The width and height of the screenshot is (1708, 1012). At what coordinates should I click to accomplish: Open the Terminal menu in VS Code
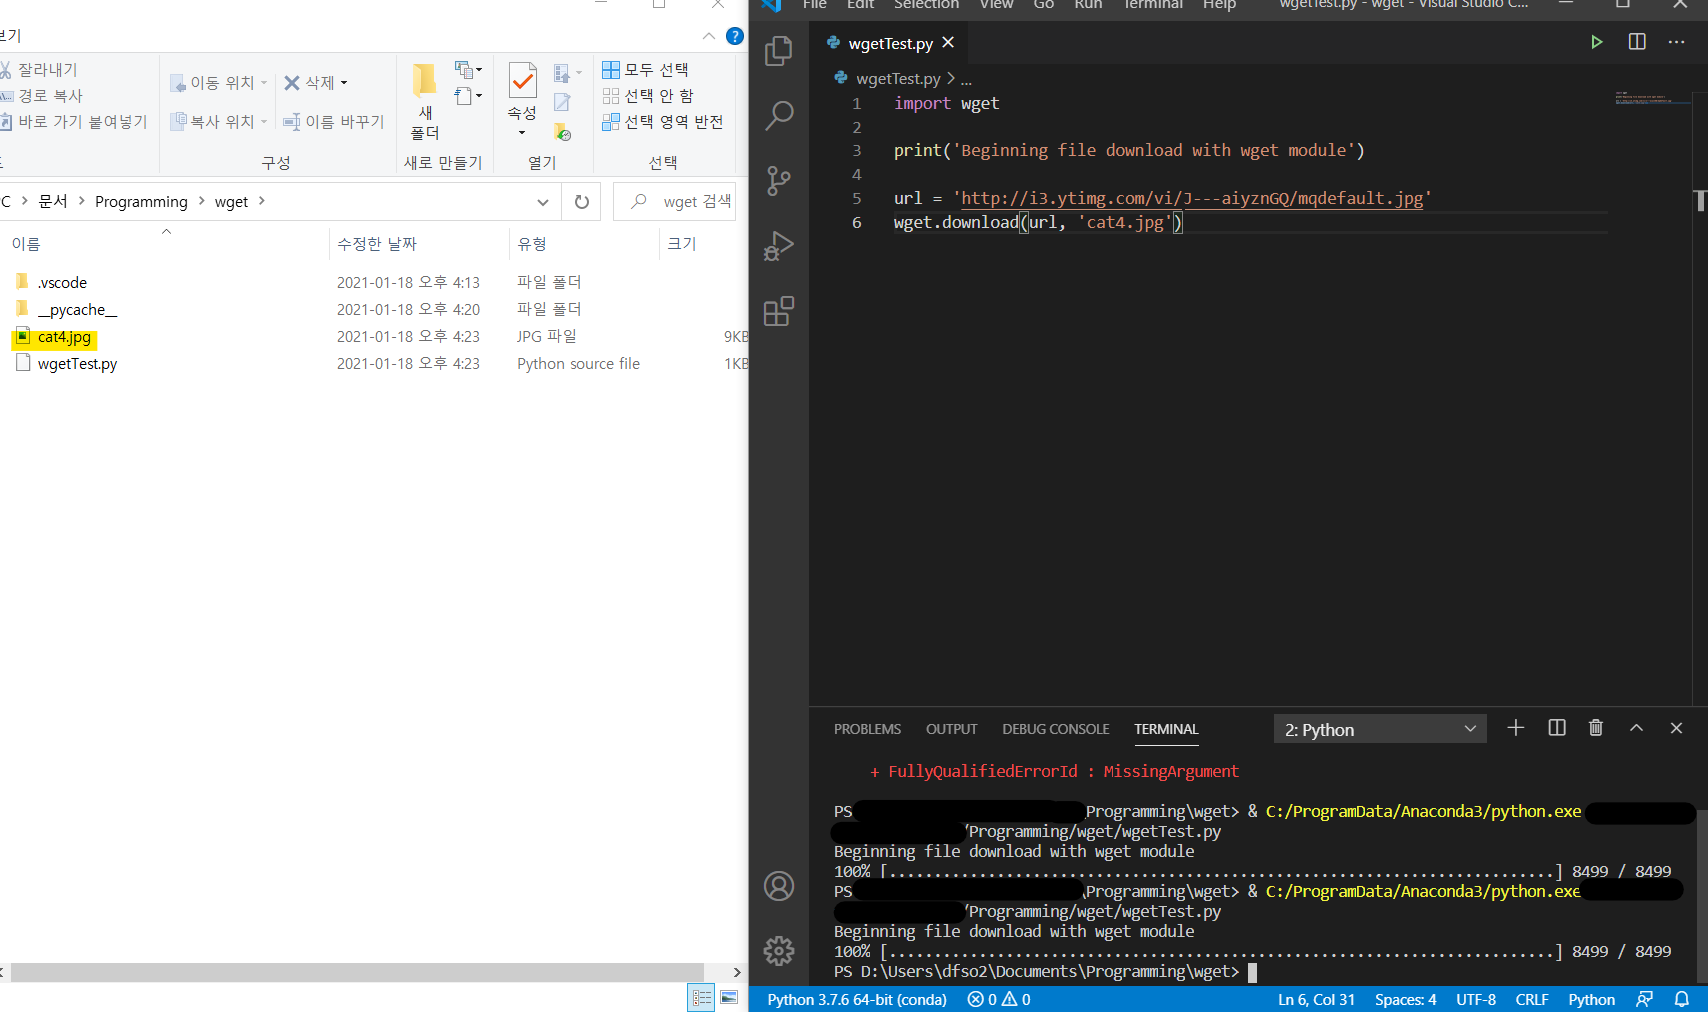[1153, 5]
